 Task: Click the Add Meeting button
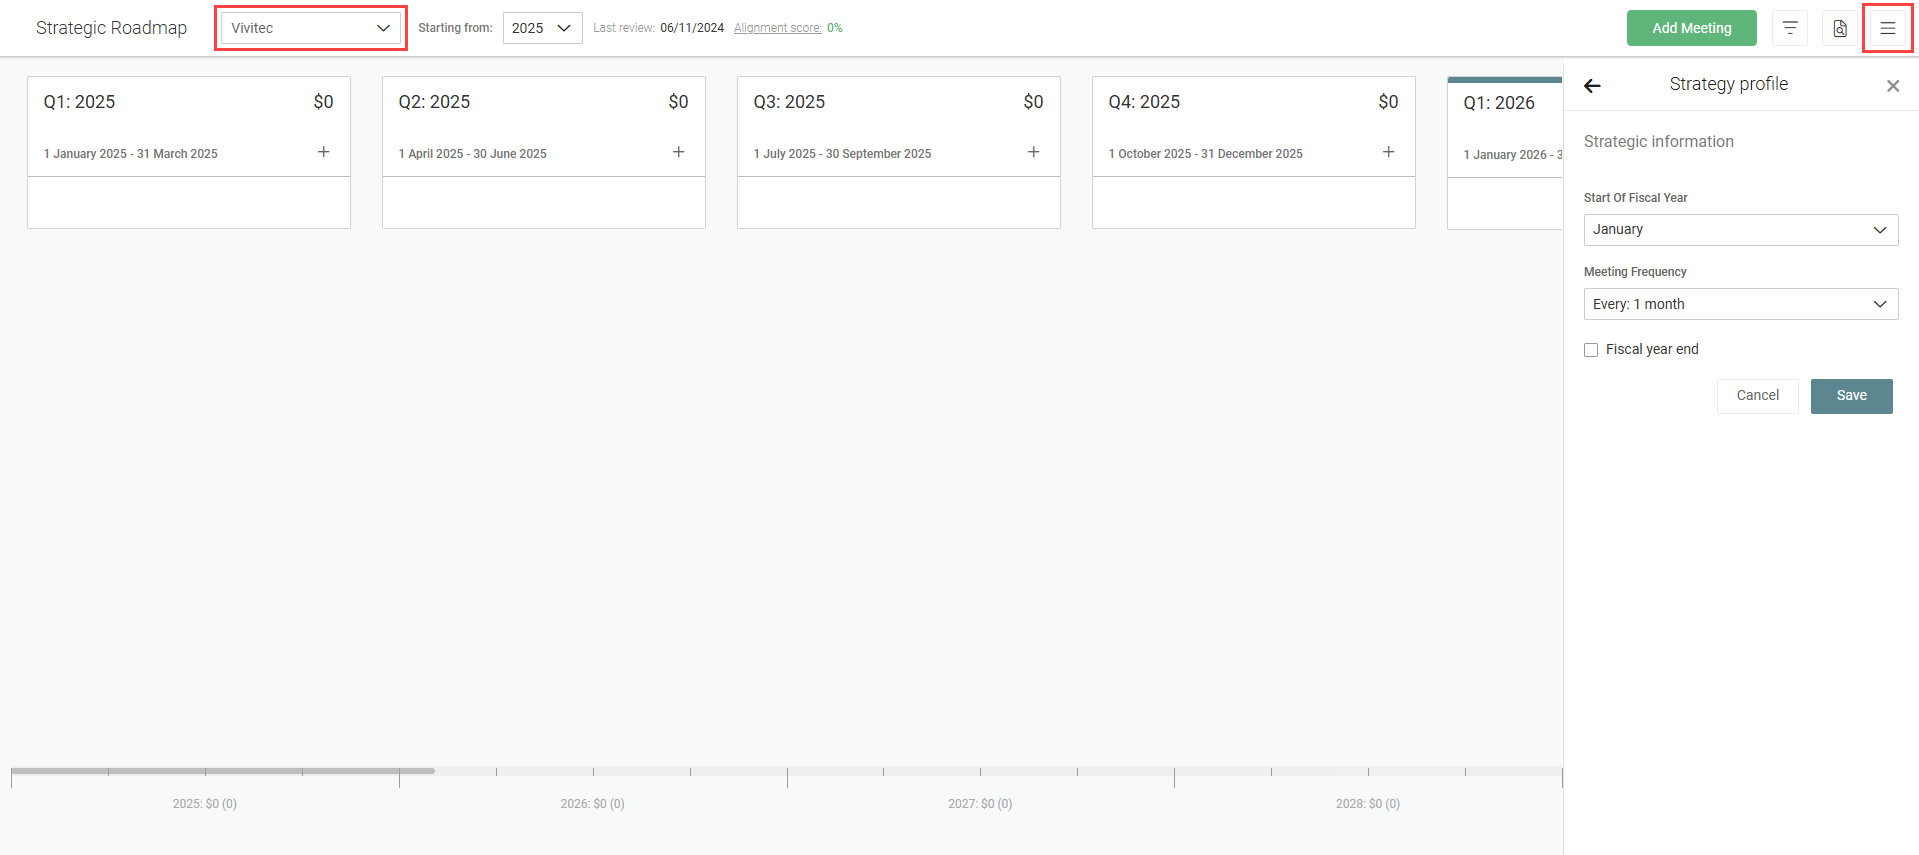point(1691,28)
